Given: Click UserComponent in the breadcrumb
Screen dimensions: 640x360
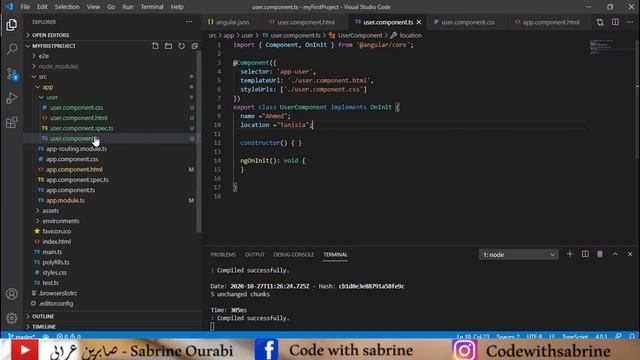Looking at the screenshot, I should coord(360,36).
